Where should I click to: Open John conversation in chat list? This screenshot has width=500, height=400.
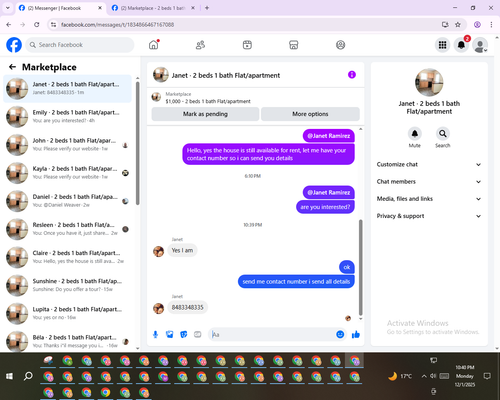pyautogui.click(x=67, y=145)
